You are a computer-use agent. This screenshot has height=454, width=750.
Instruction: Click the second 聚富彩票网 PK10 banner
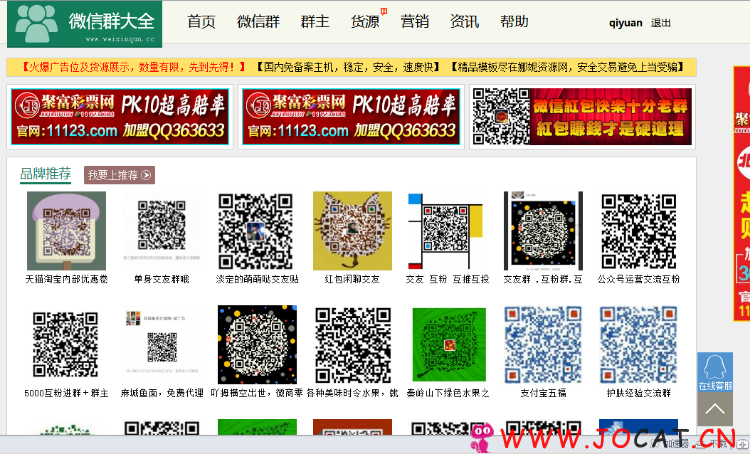point(351,117)
